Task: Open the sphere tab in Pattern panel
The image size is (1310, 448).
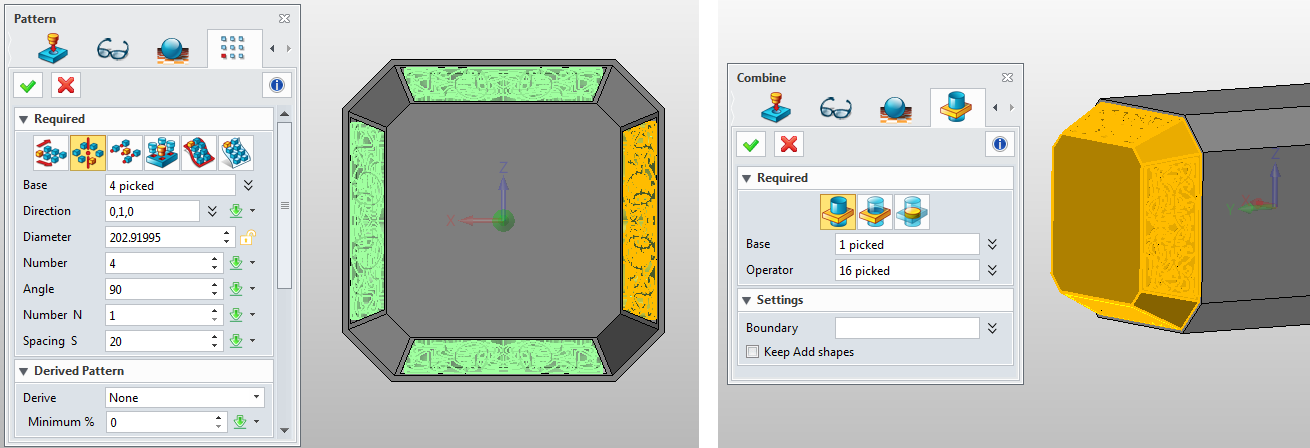Action: (x=173, y=48)
